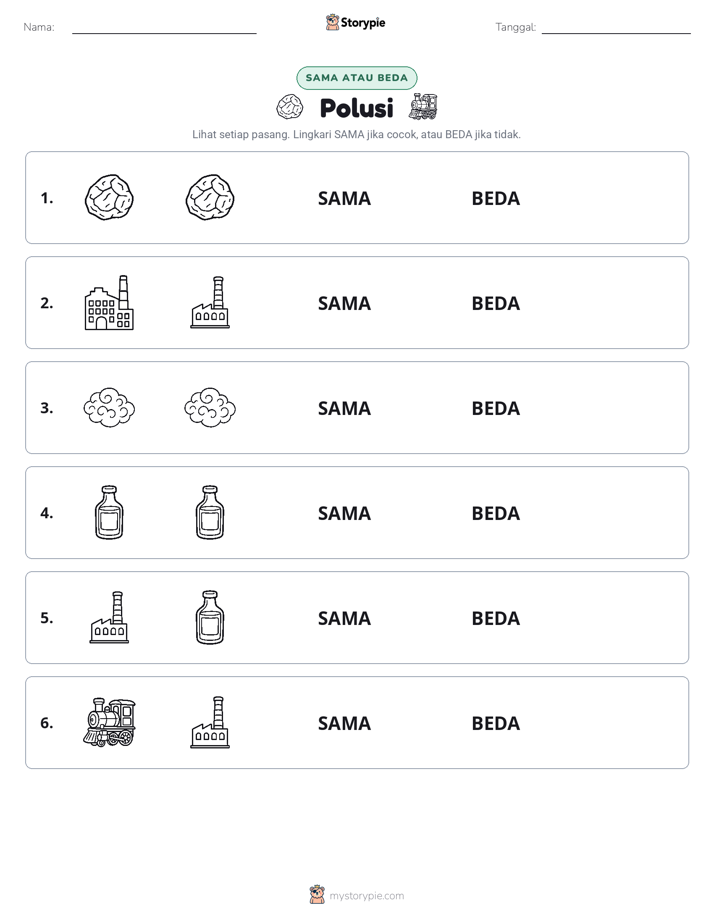Choose SAMA for row 3
Viewport: 714px width, 924px height.
tap(344, 408)
